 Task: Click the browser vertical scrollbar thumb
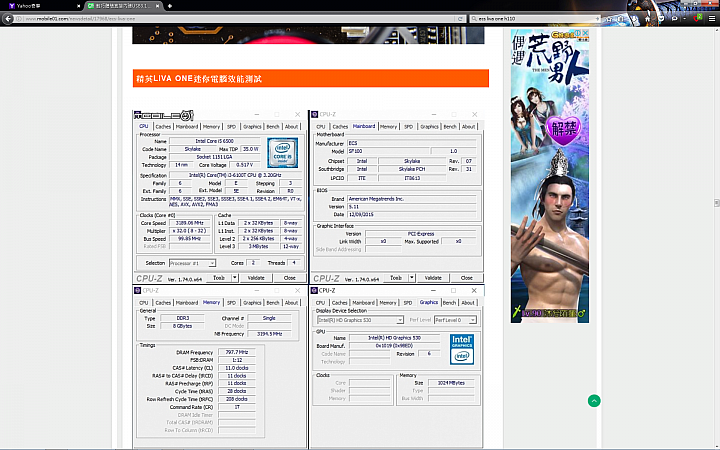pos(716,203)
